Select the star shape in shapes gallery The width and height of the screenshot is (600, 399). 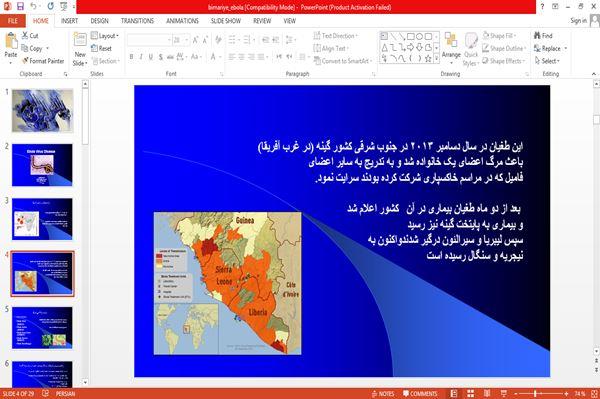pos(428,59)
